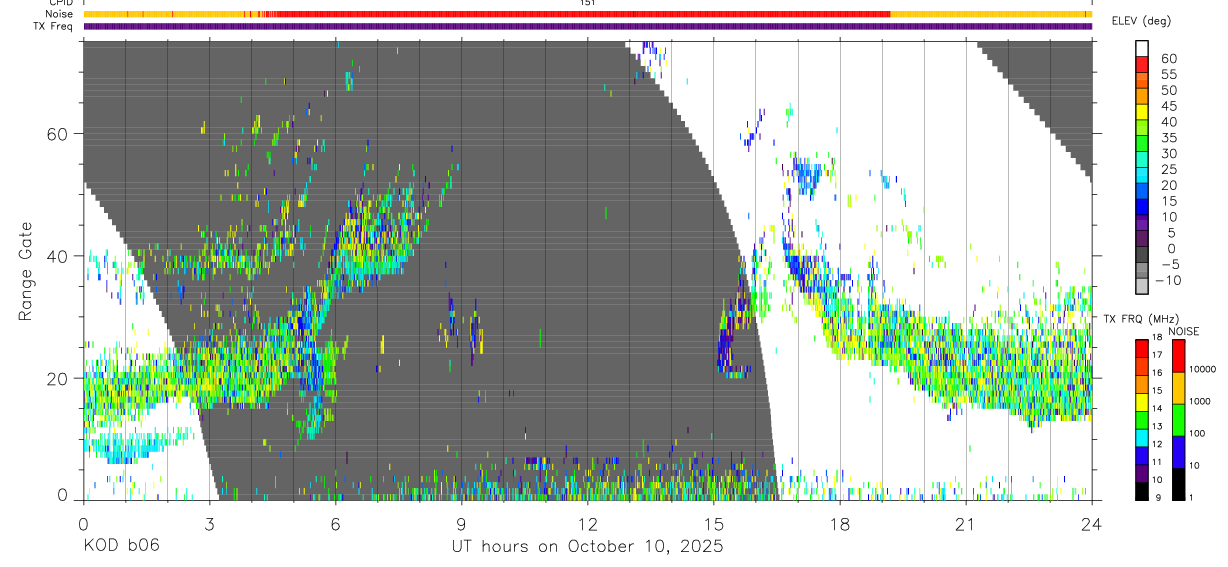This screenshot has width=1228, height=567.
Task: Click the white top segment of the elevation colorbar
Action: pos(1142,48)
